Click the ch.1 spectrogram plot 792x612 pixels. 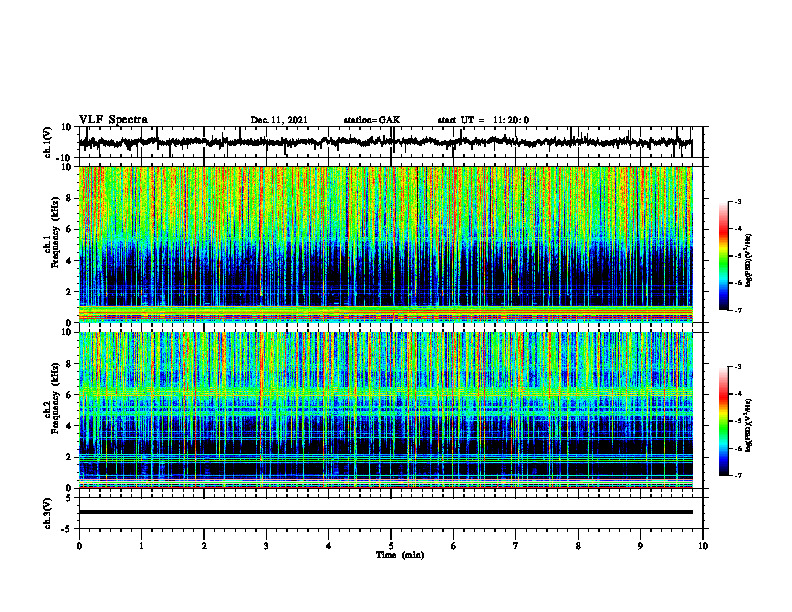pos(385,244)
